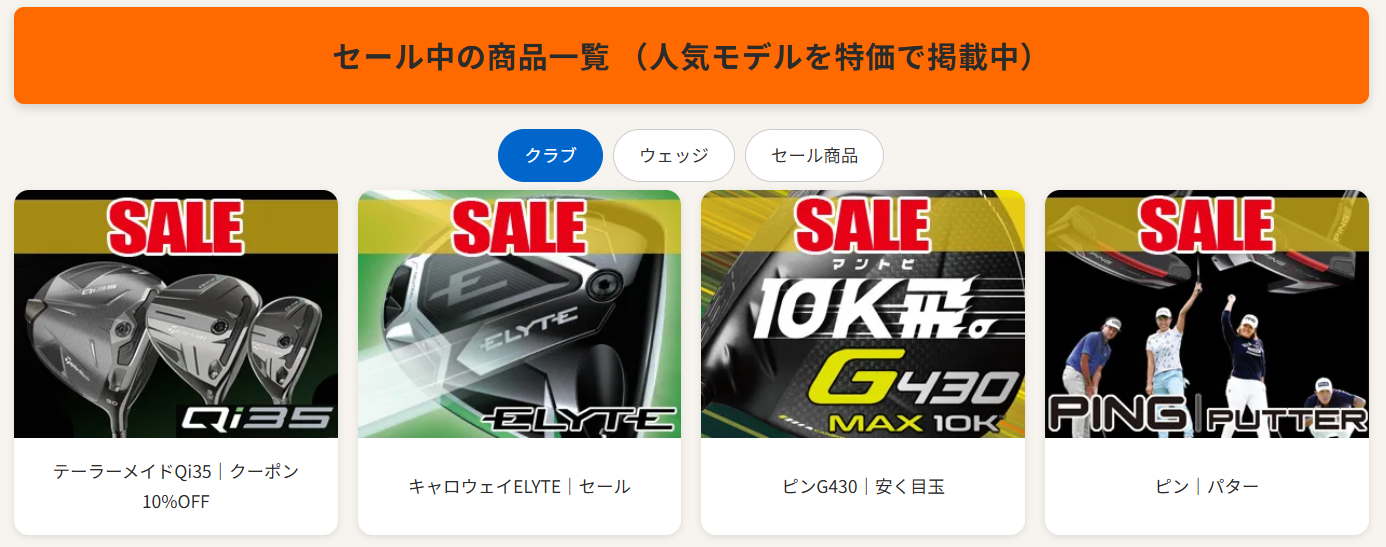This screenshot has height=547, width=1386.
Task: Open the Callaway ELYTE driver thumbnail
Action: tap(519, 314)
